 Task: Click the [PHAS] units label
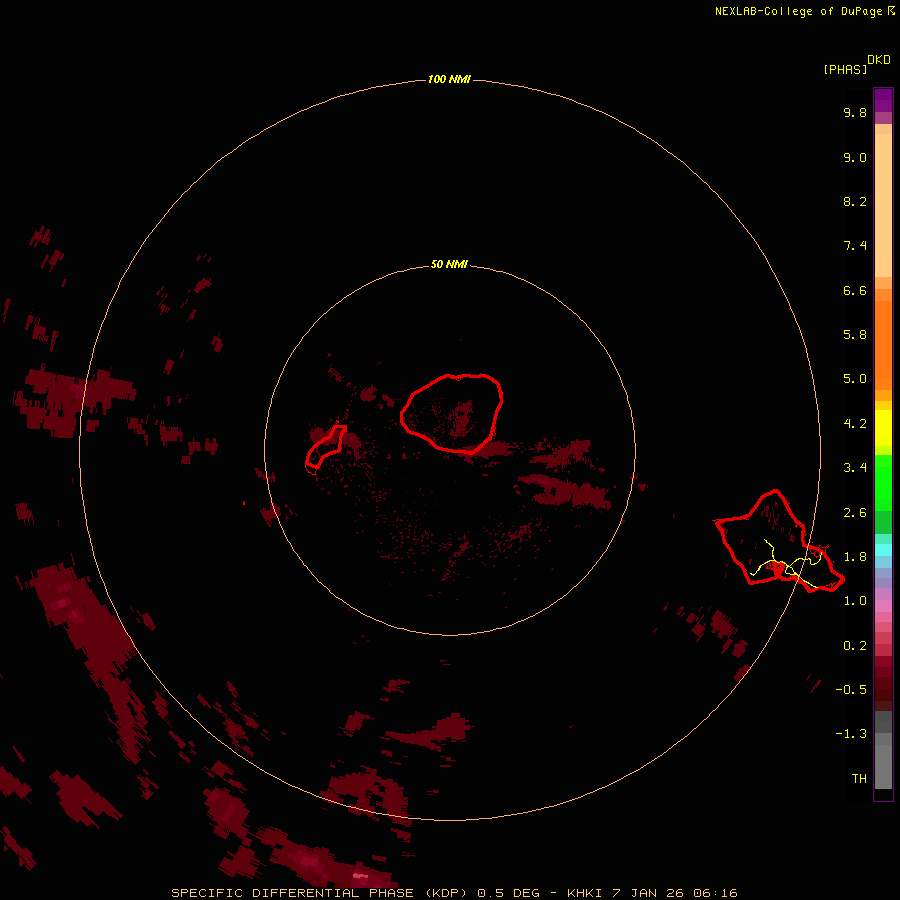point(845,69)
